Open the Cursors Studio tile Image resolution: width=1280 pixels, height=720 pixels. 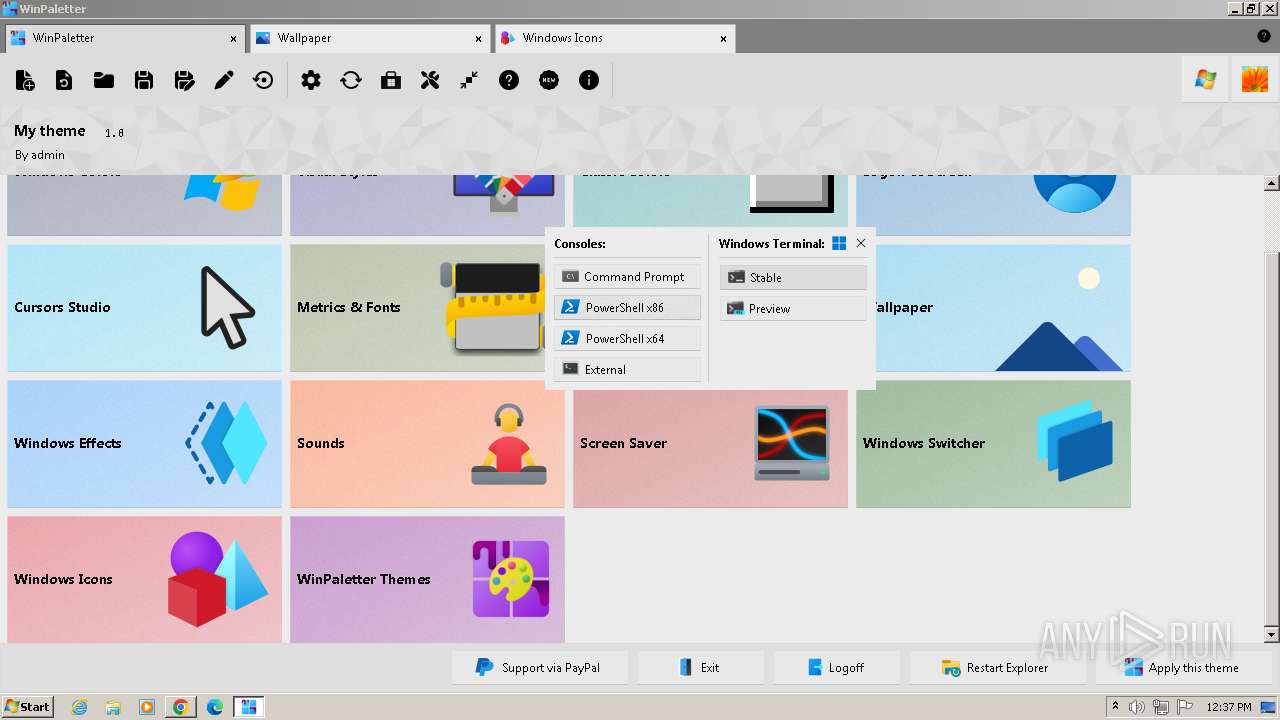144,307
